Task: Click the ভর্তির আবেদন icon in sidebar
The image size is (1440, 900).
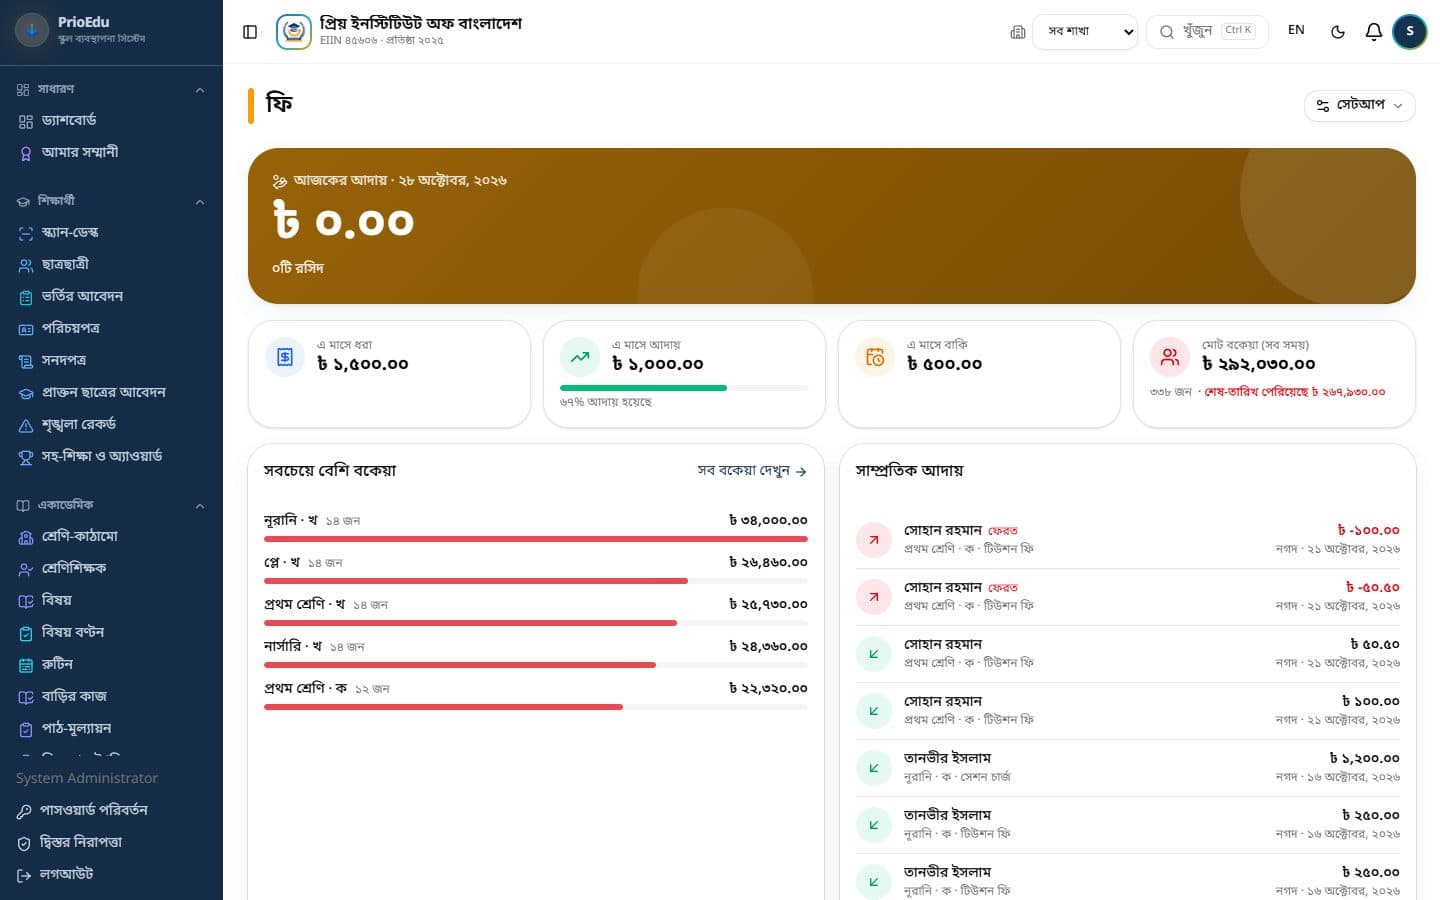Action: pos(26,297)
